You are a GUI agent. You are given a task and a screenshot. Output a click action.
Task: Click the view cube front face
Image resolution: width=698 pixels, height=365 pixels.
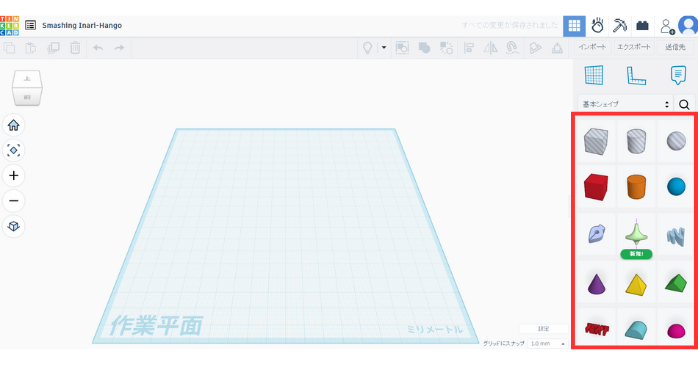27,97
